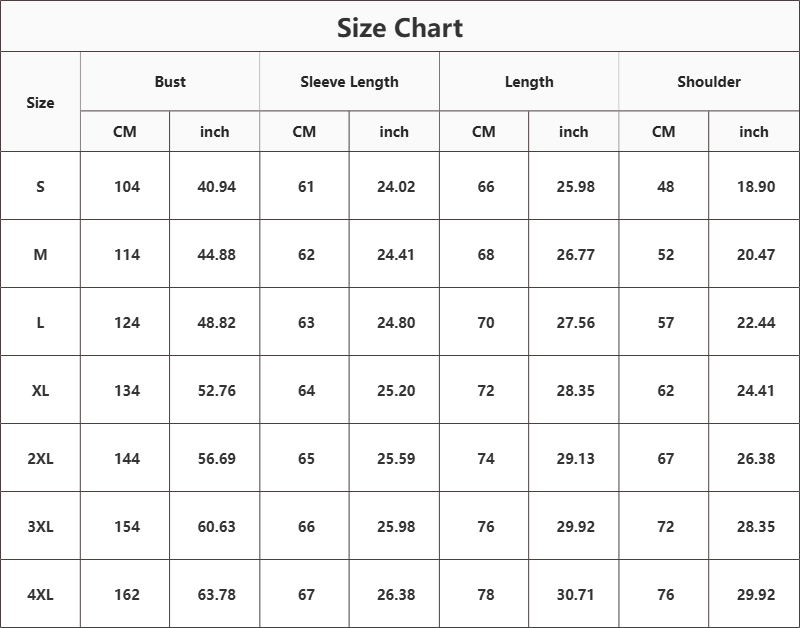Click the XL size row label
The width and height of the screenshot is (800, 628).
40,390
